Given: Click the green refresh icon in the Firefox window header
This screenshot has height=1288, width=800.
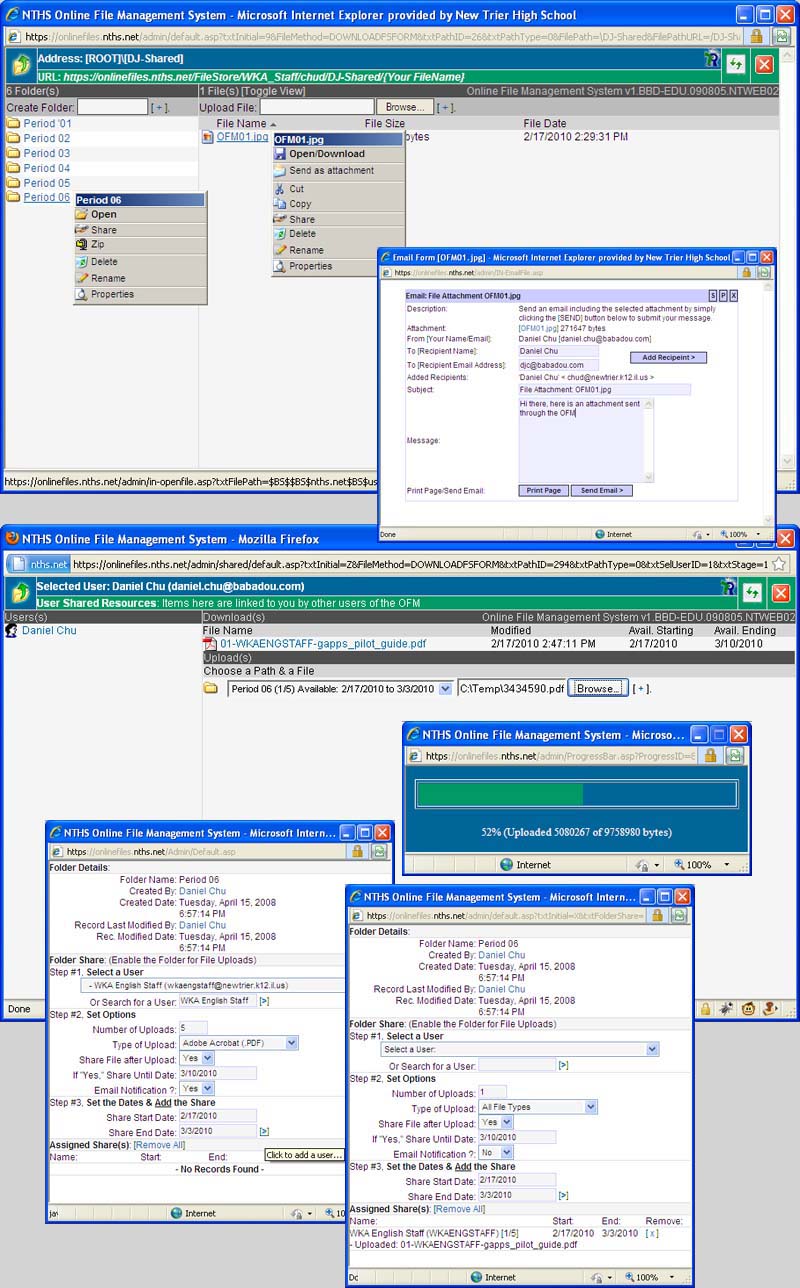Looking at the screenshot, I should tap(754, 594).
